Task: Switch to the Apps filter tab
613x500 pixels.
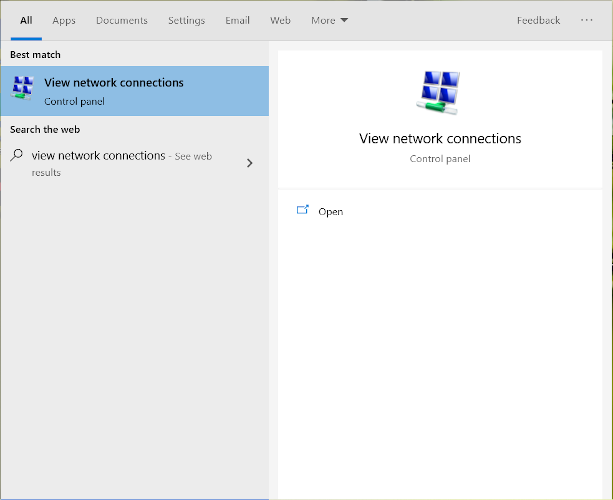Action: tap(64, 20)
